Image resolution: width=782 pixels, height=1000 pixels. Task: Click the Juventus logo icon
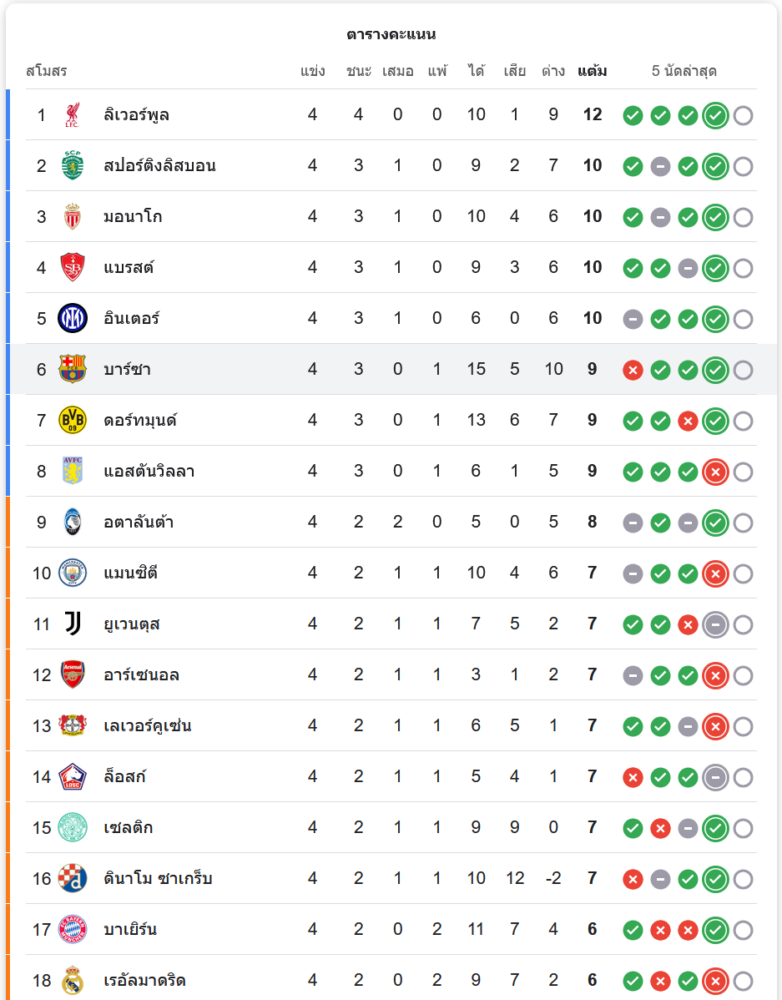(72, 624)
